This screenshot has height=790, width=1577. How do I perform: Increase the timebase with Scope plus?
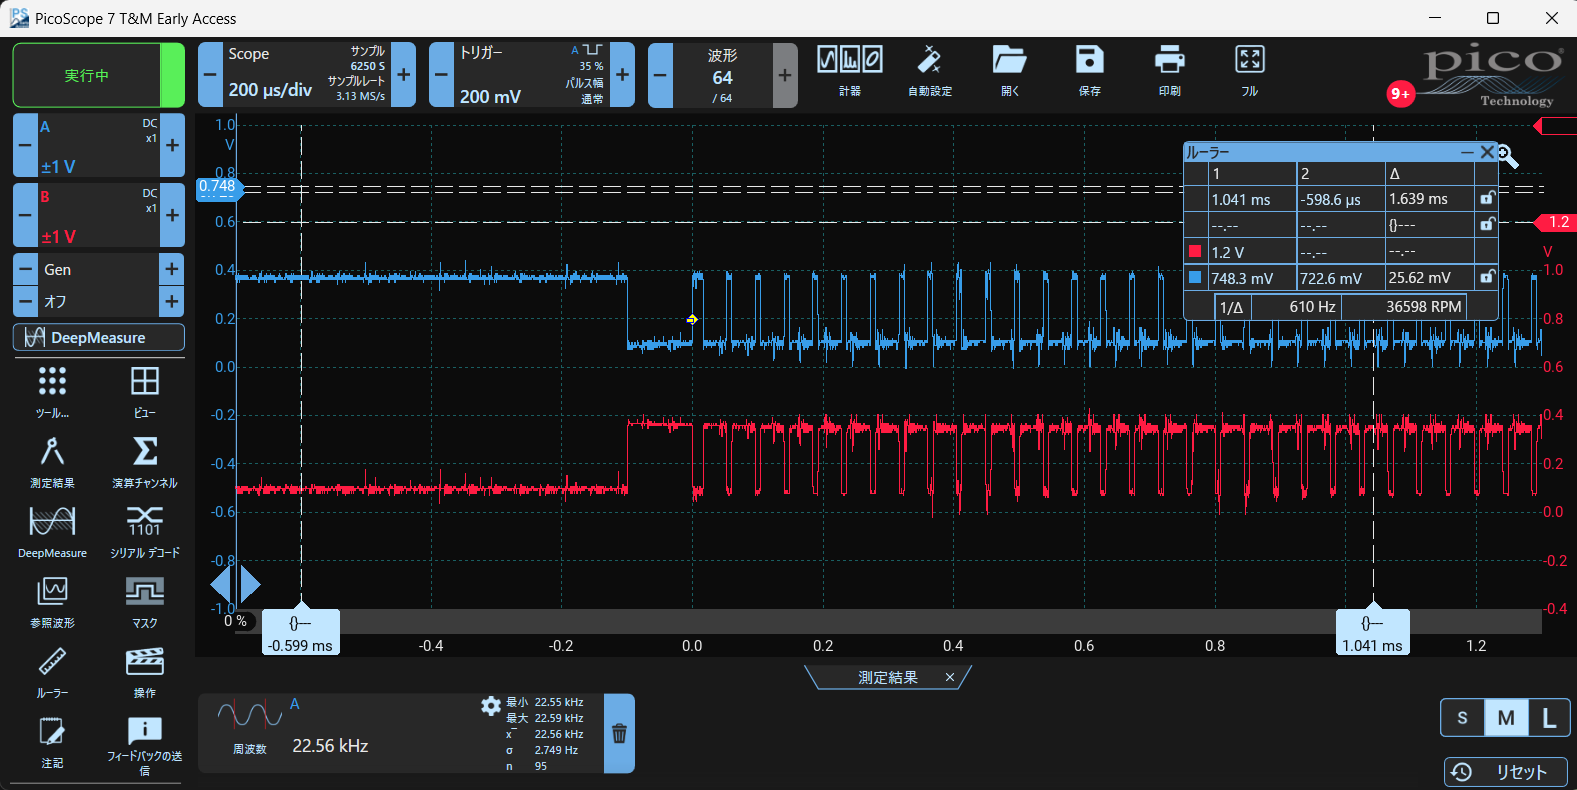click(x=404, y=75)
